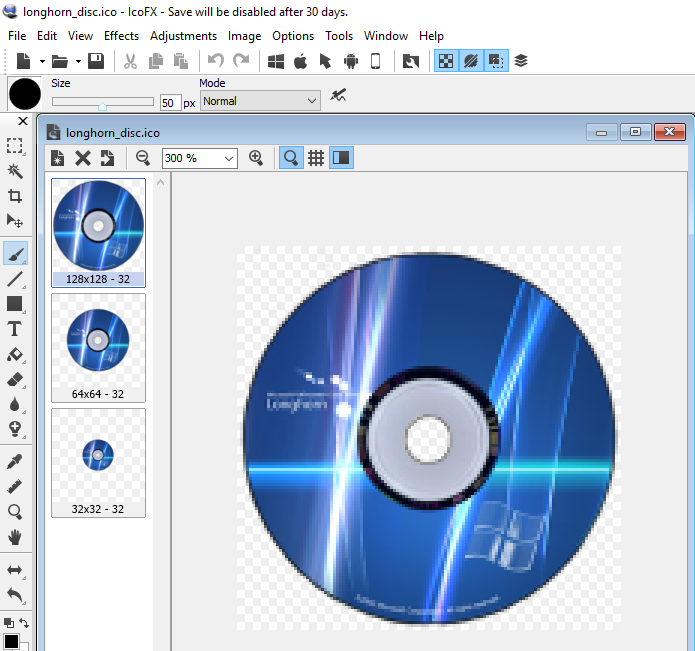Toggle the airbrush icon beside Mode
This screenshot has width=695, height=651.
(338, 95)
